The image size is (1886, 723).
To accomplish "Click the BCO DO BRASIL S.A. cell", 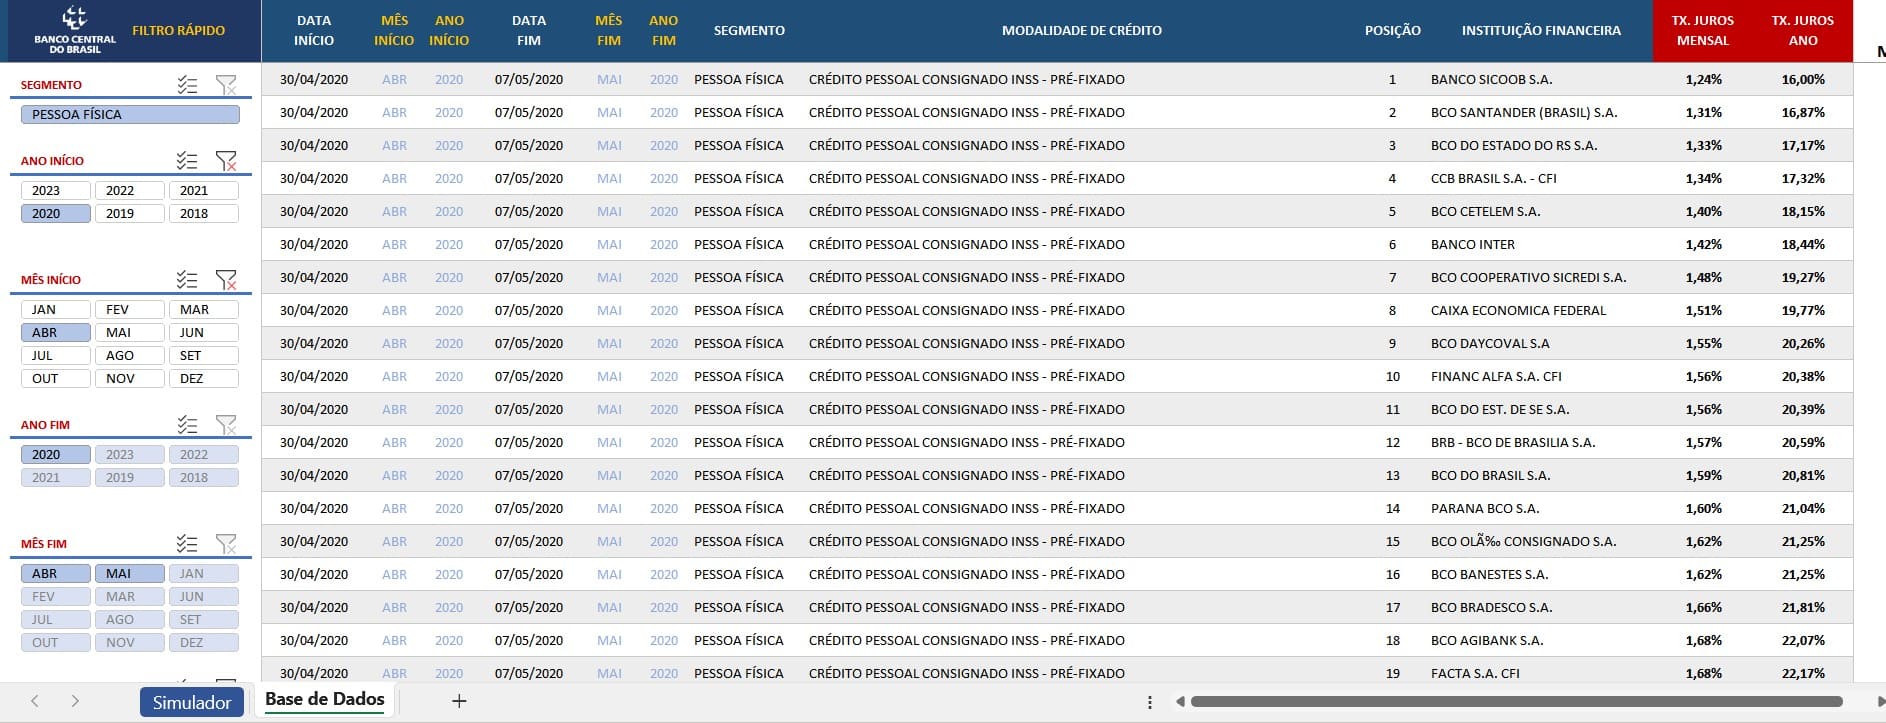I will (x=1490, y=475).
